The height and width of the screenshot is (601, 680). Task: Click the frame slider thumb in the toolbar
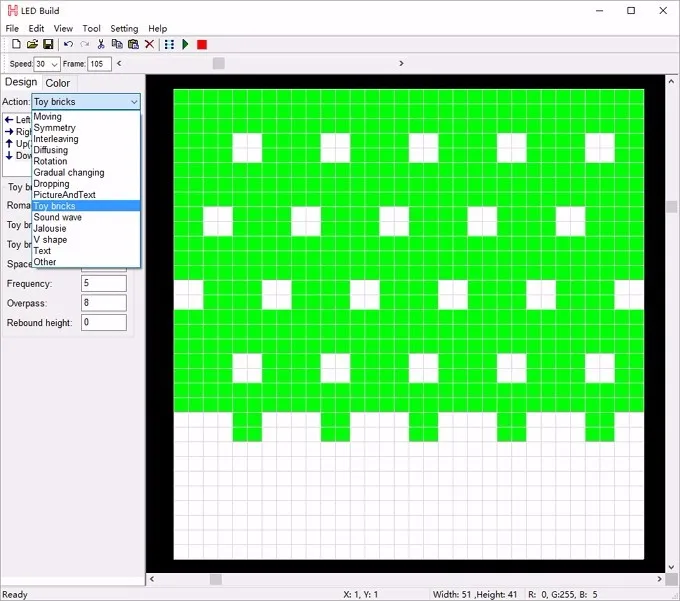pos(218,63)
